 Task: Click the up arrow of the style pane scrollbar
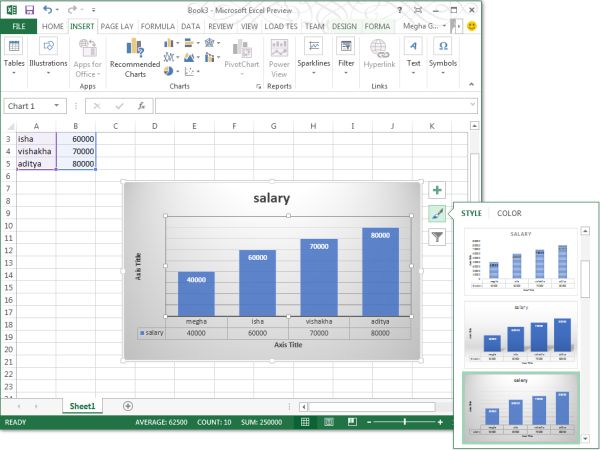(x=585, y=231)
